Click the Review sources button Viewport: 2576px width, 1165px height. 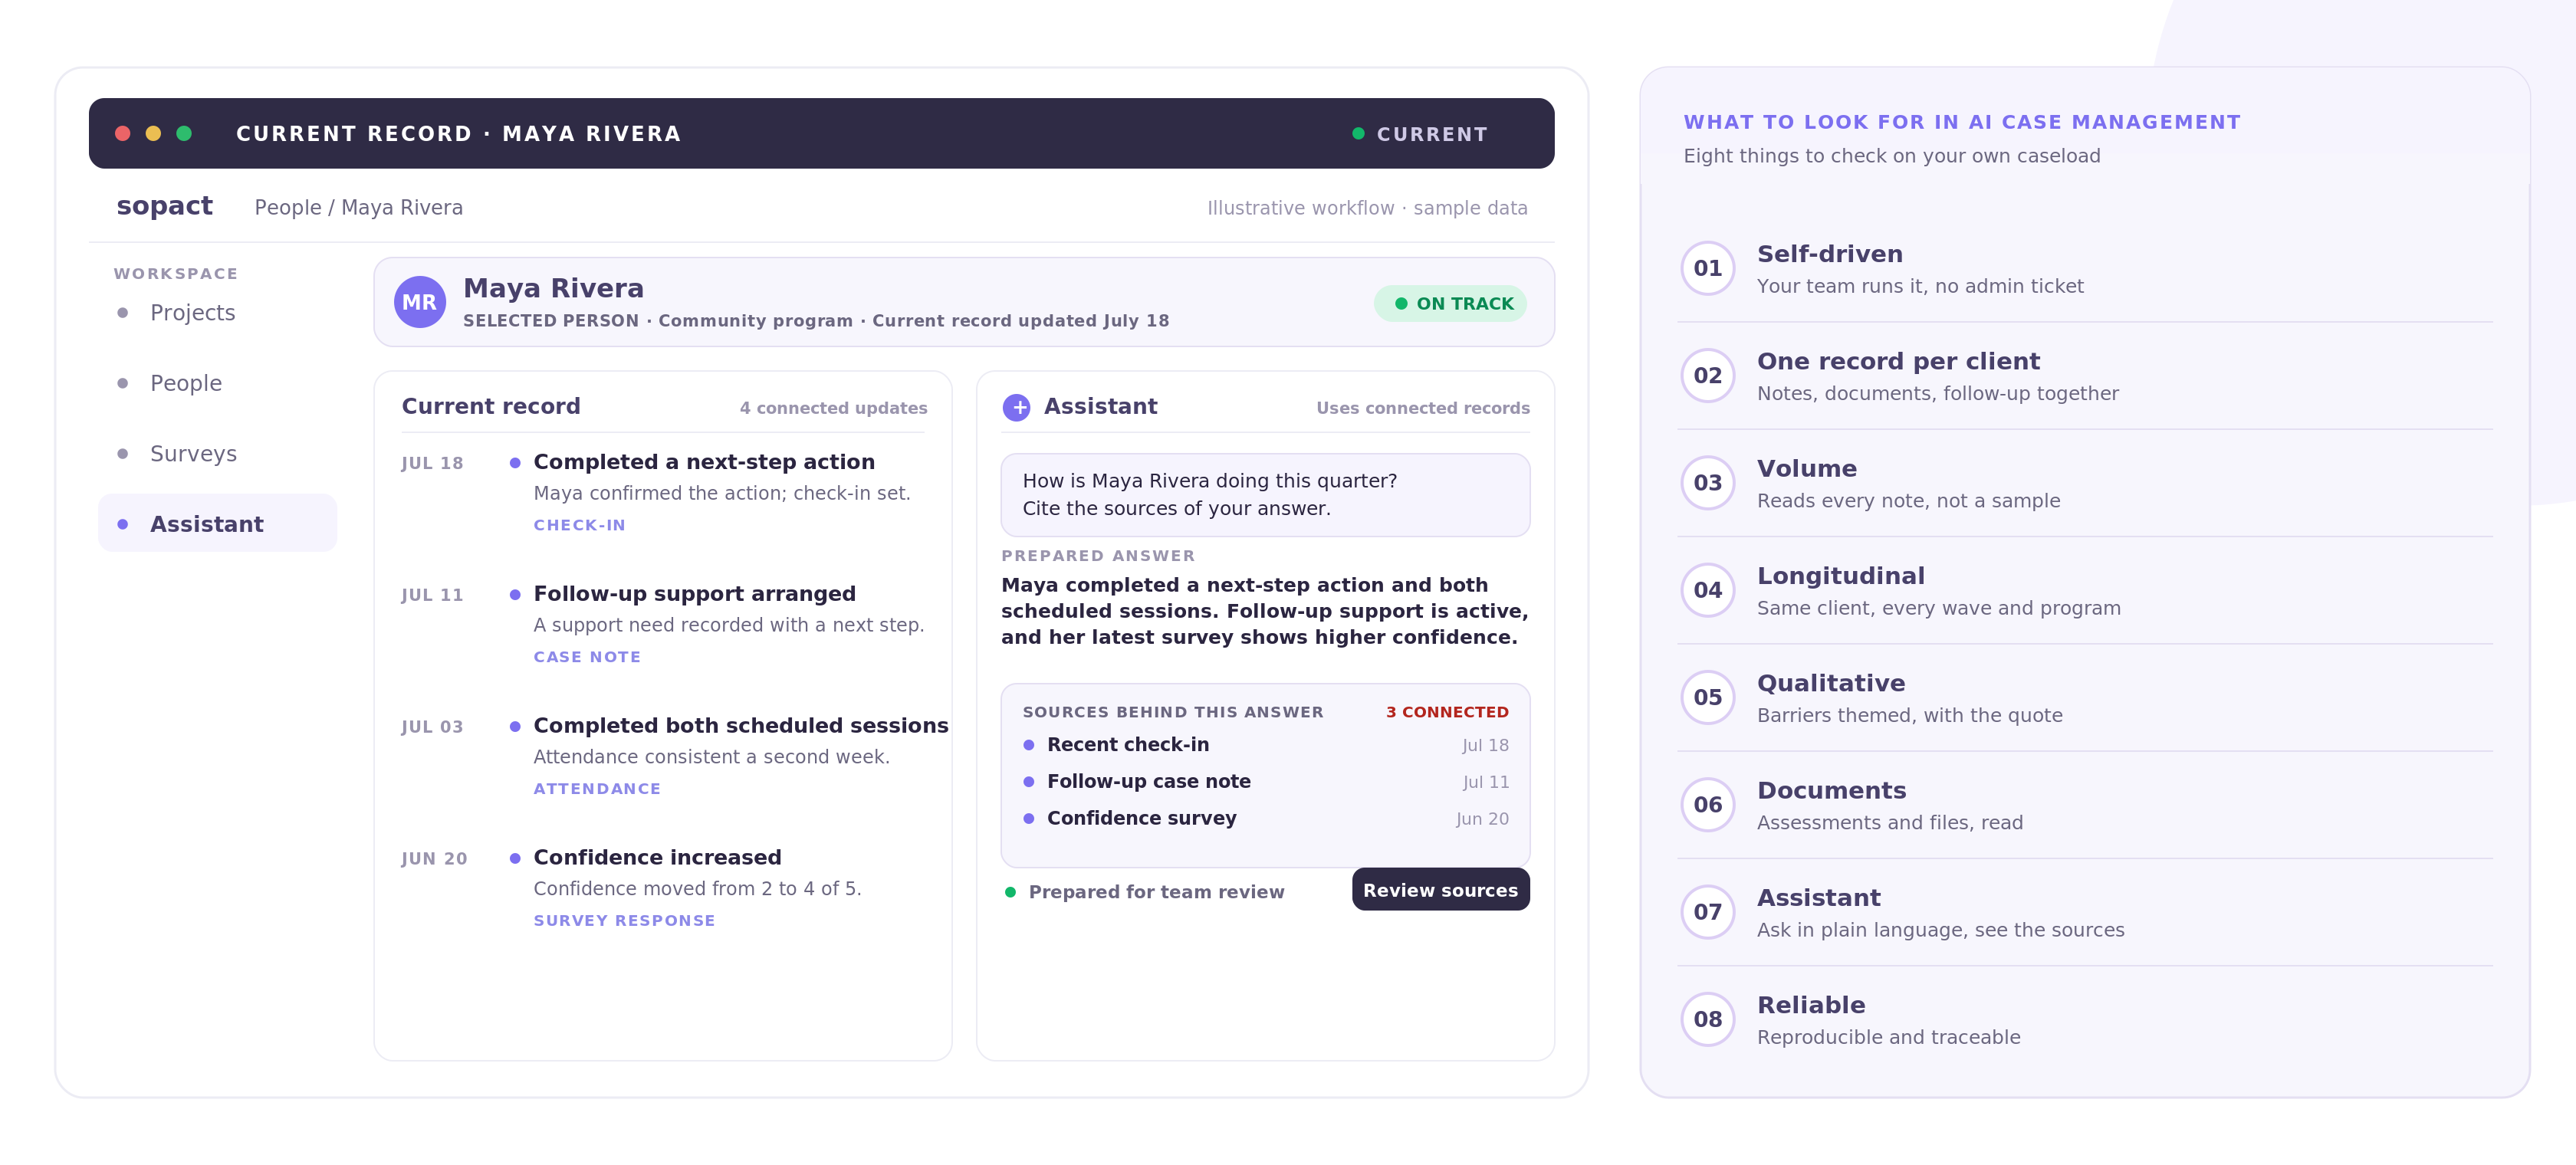[1440, 889]
